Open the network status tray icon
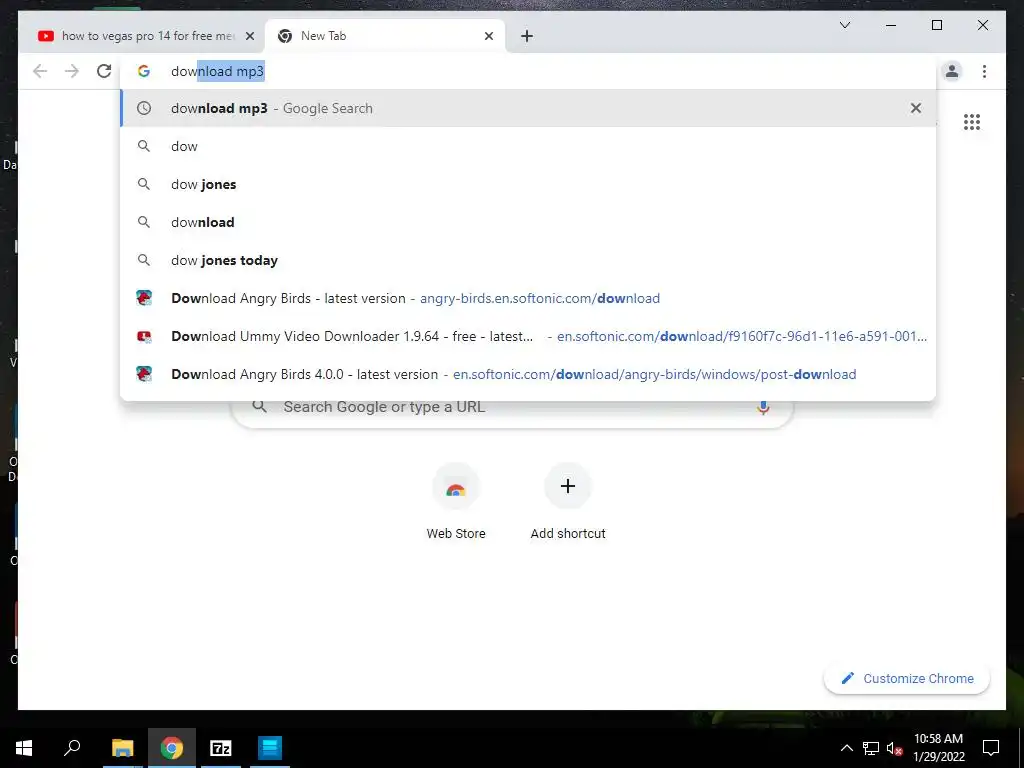Viewport: 1024px width, 768px height. (x=871, y=748)
